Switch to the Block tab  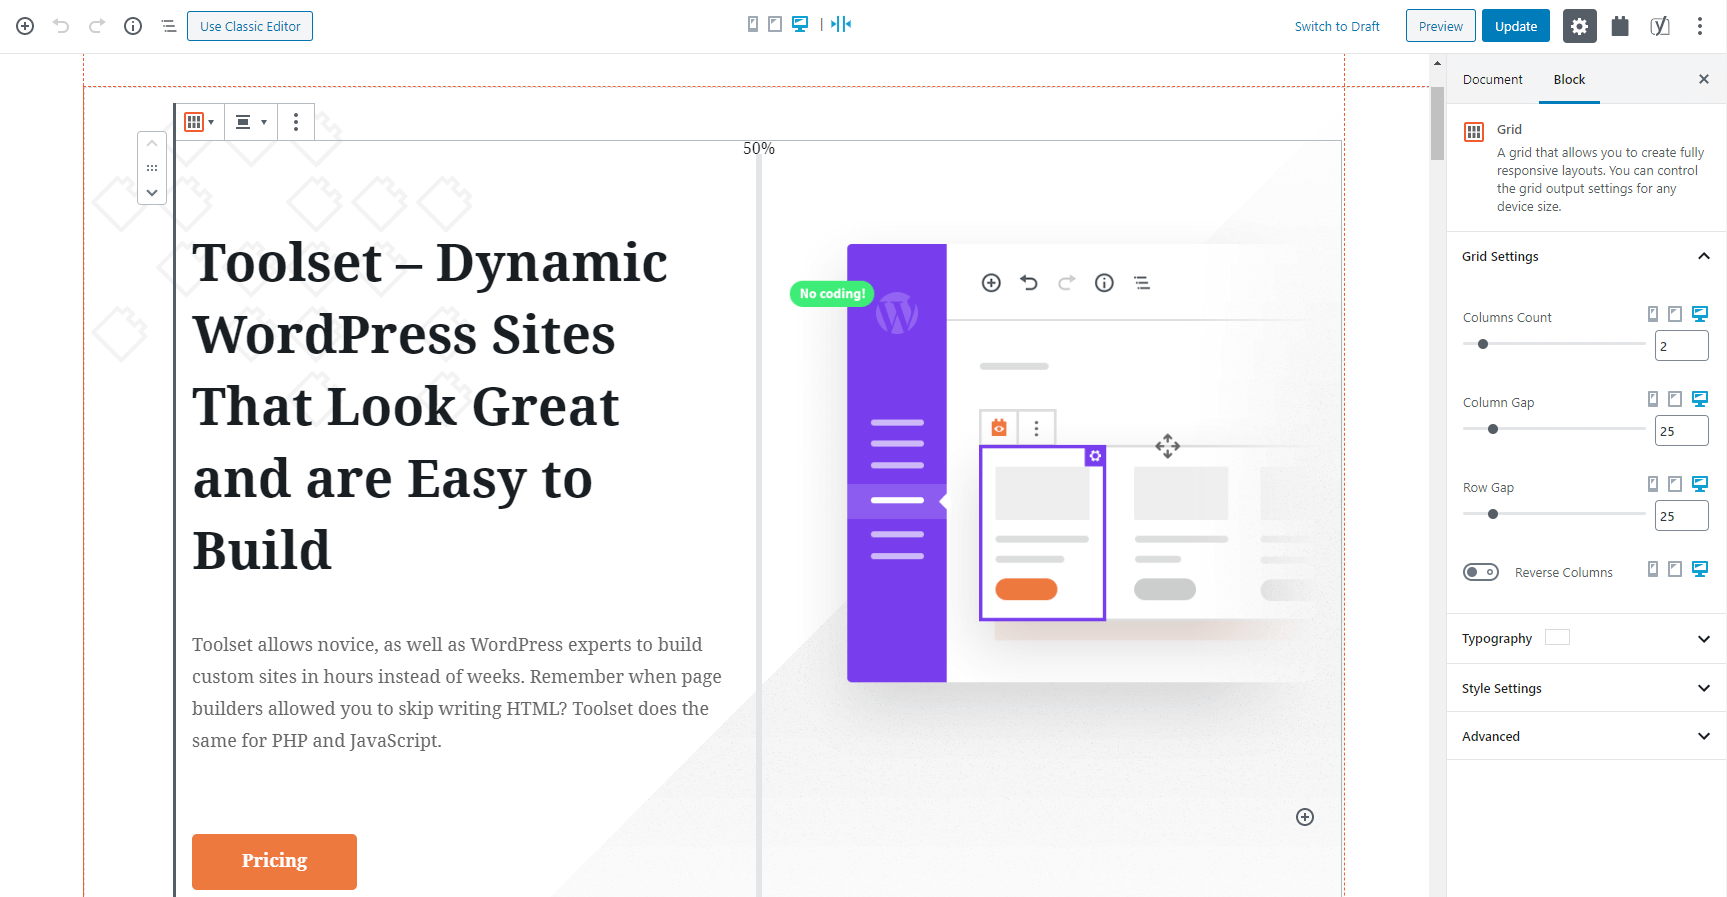[1569, 79]
